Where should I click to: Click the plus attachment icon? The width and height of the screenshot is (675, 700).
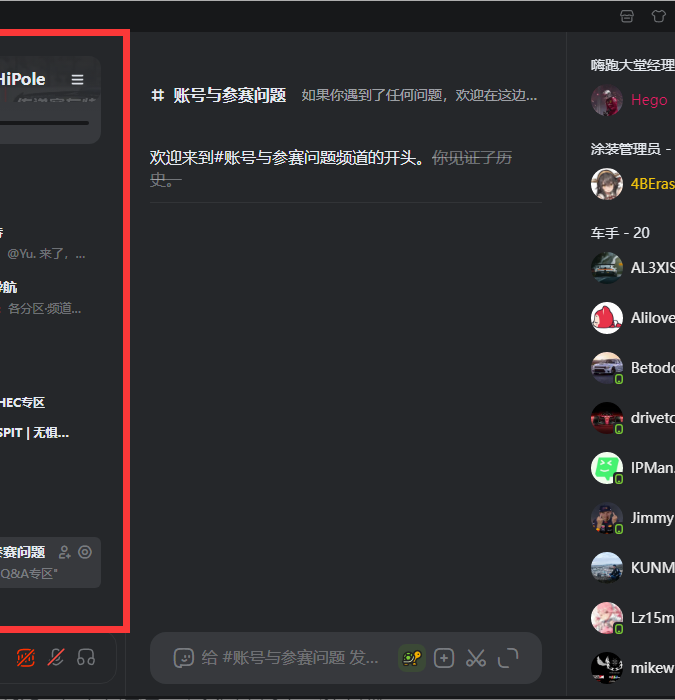(x=444, y=658)
